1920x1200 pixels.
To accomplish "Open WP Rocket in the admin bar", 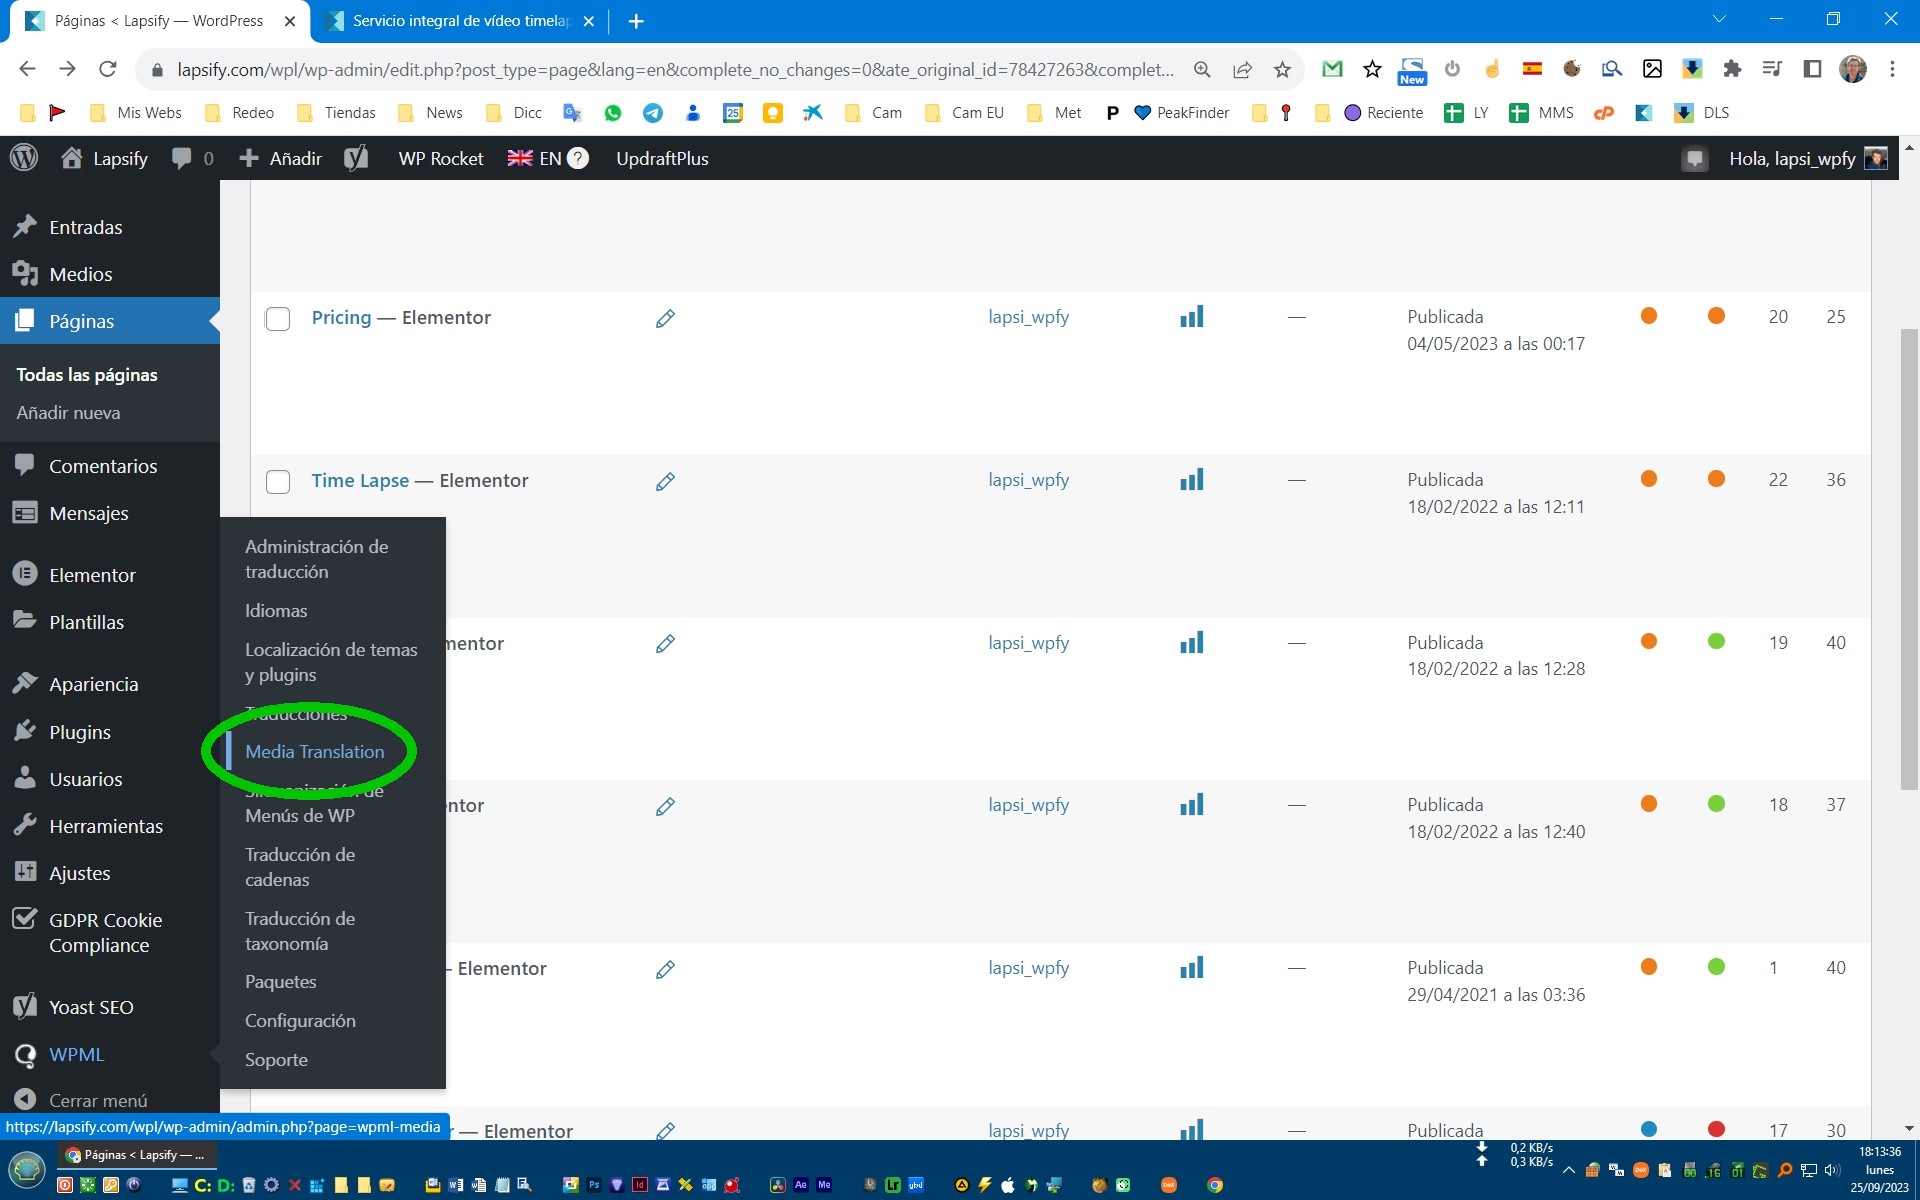I will click(440, 158).
